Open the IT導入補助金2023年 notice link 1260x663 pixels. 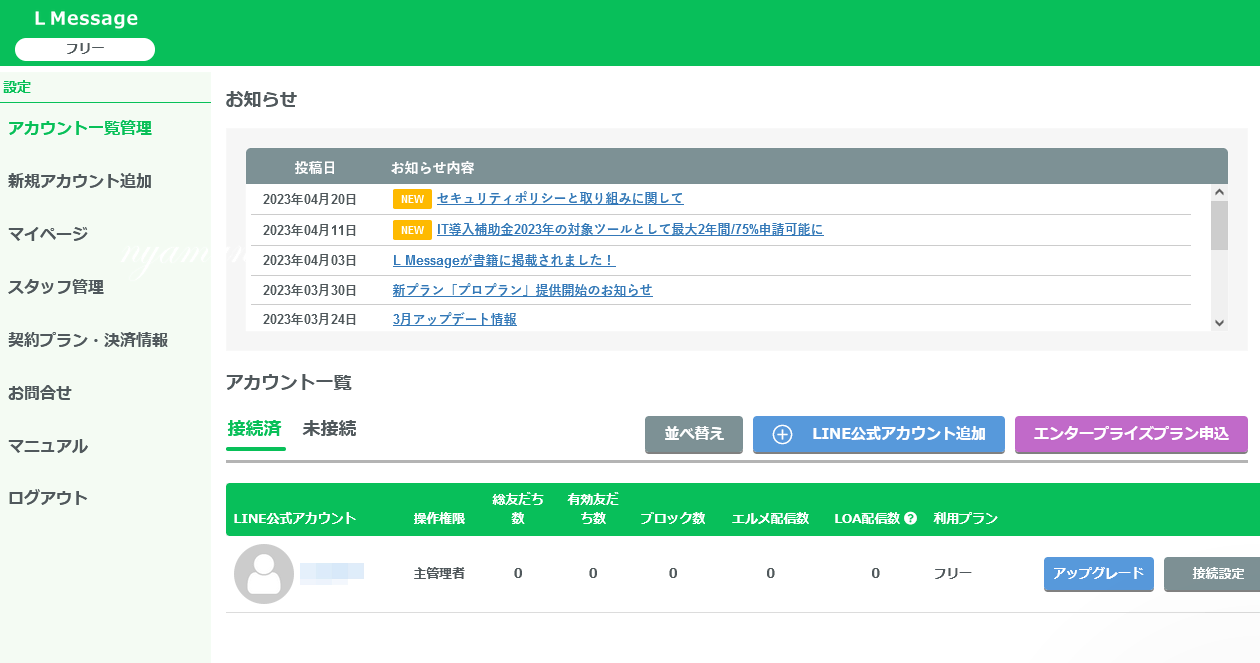click(x=630, y=230)
